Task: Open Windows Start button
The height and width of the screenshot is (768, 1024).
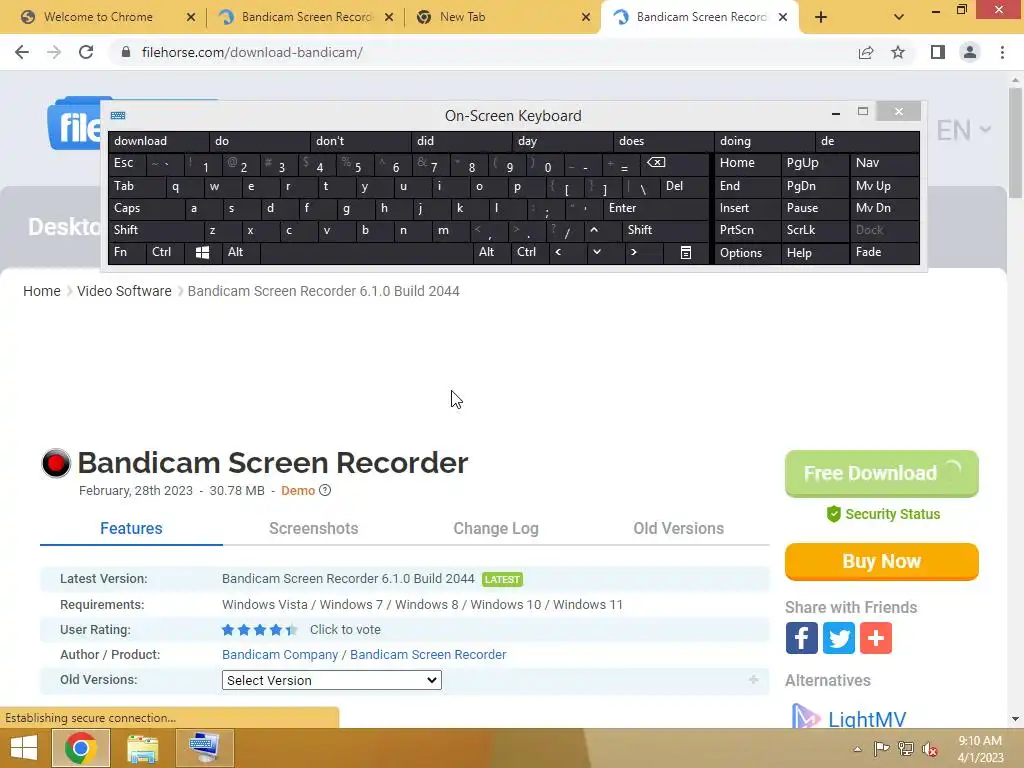Action: [24, 748]
